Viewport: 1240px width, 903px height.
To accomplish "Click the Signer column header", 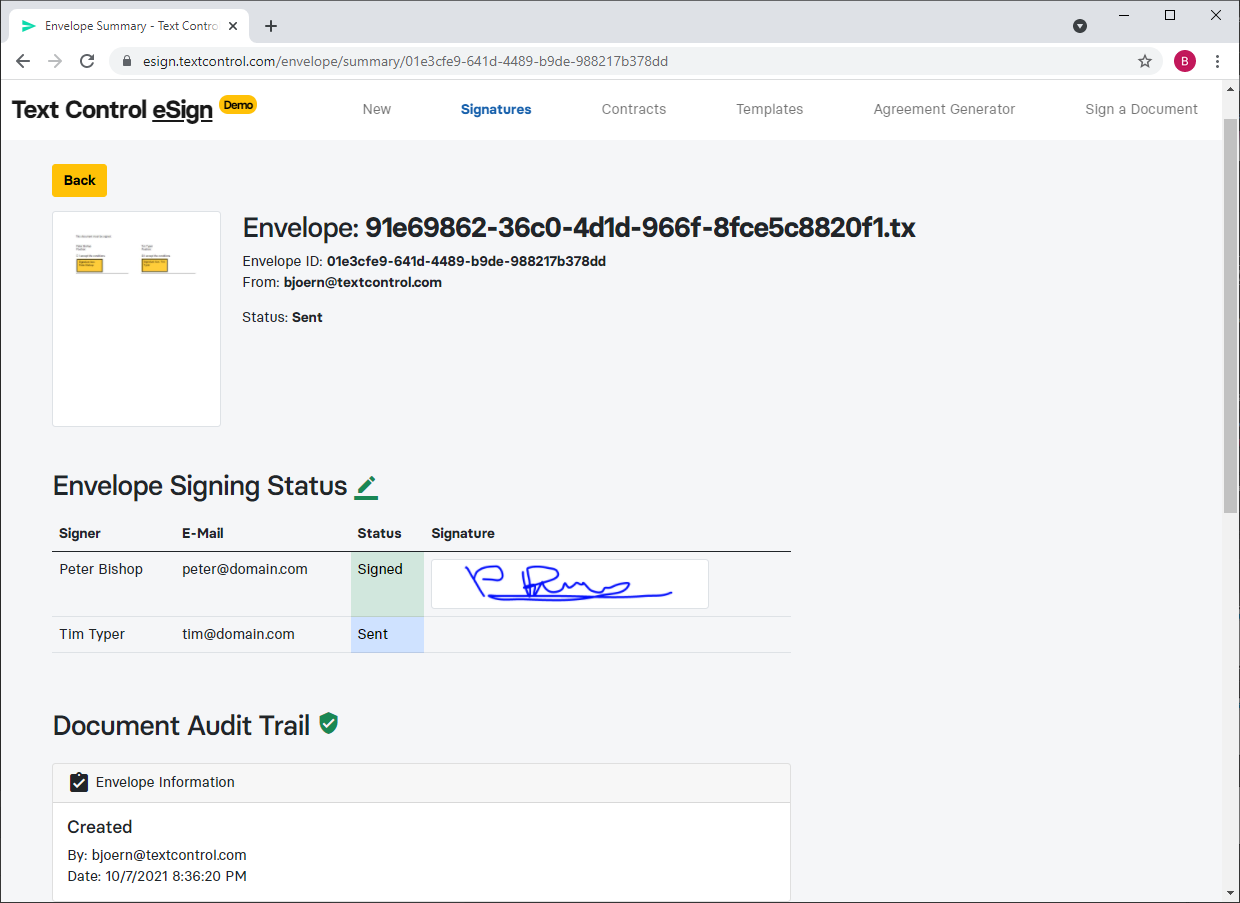I will coord(80,533).
